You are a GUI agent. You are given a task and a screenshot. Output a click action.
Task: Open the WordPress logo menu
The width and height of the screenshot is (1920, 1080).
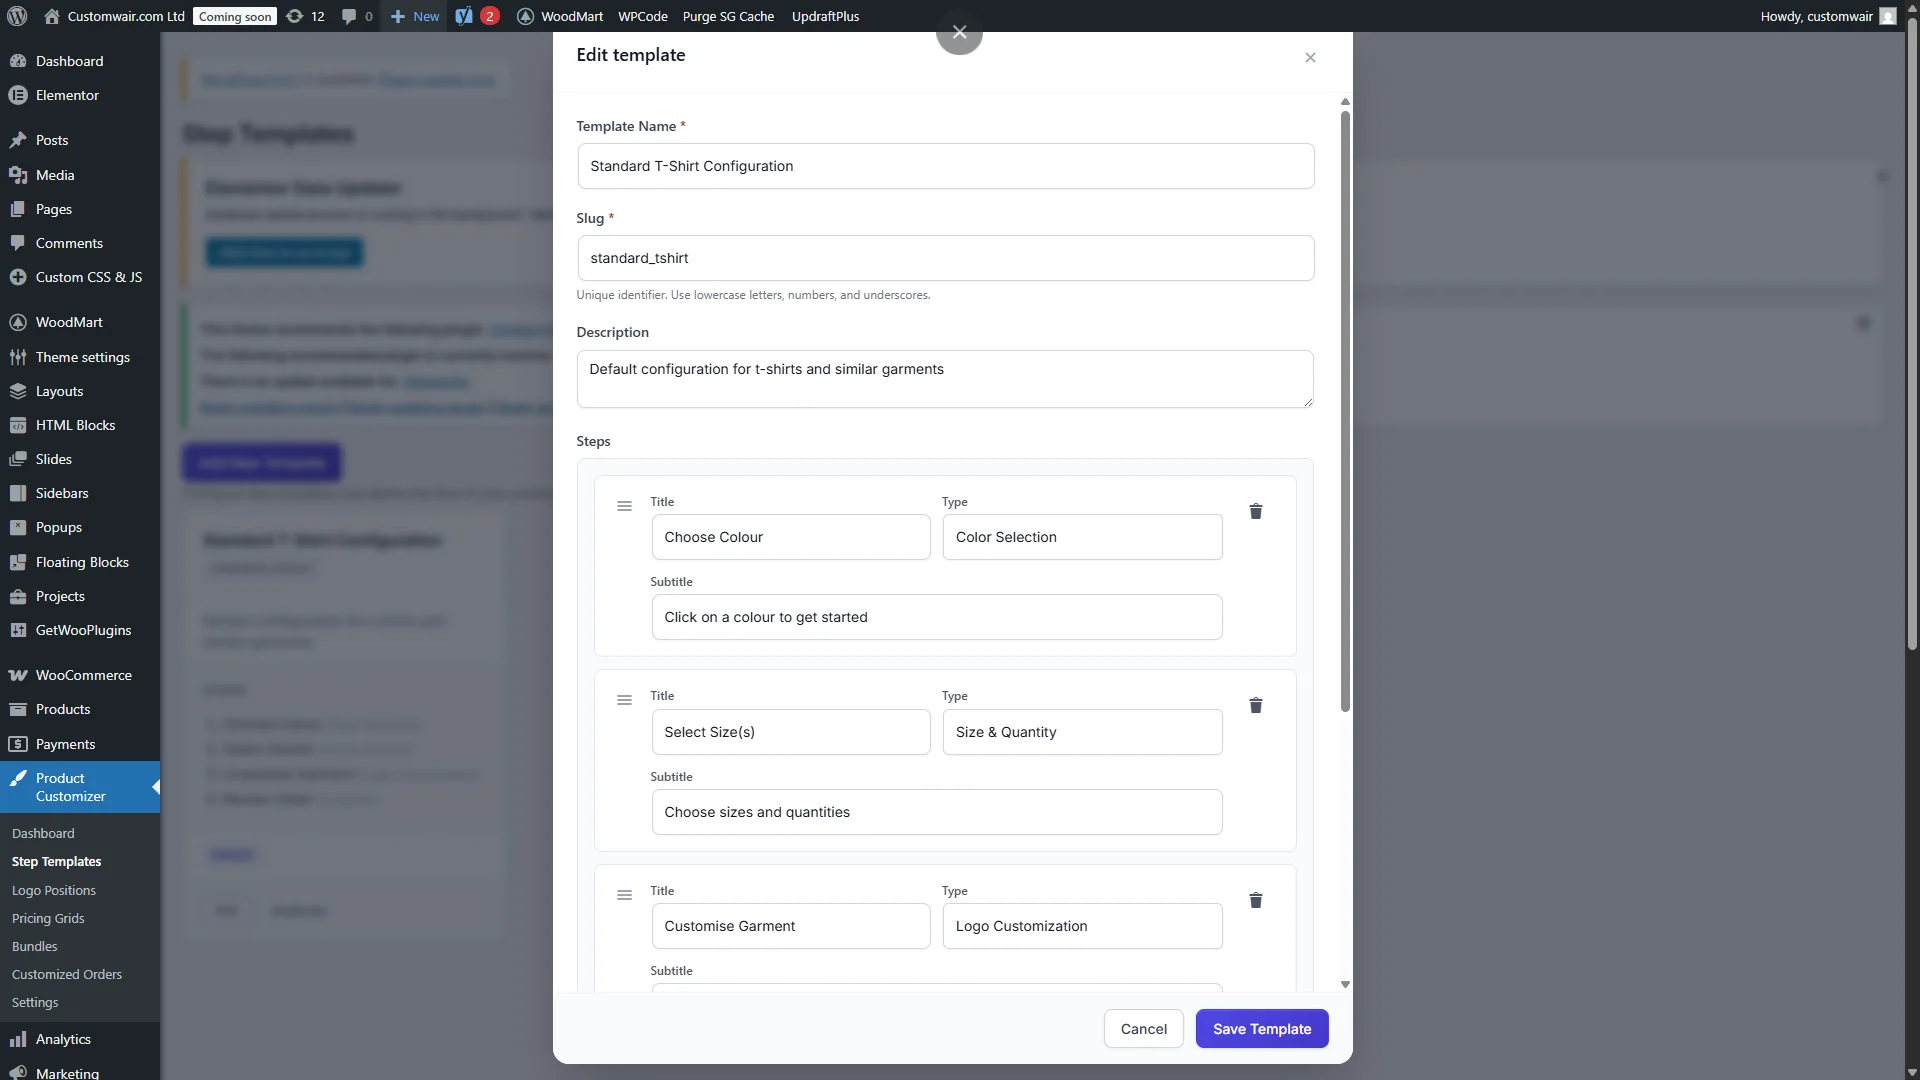point(17,16)
